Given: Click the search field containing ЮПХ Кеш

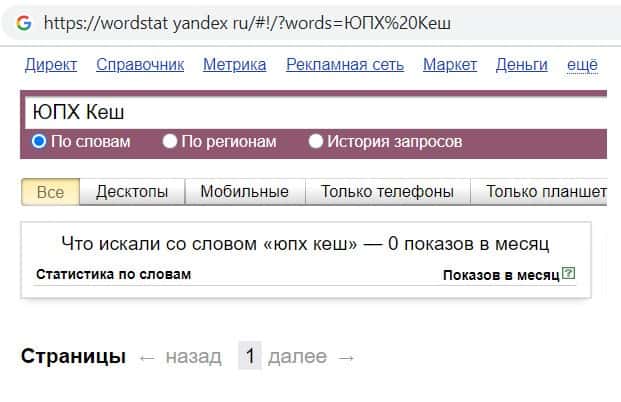Looking at the screenshot, I should (x=315, y=112).
